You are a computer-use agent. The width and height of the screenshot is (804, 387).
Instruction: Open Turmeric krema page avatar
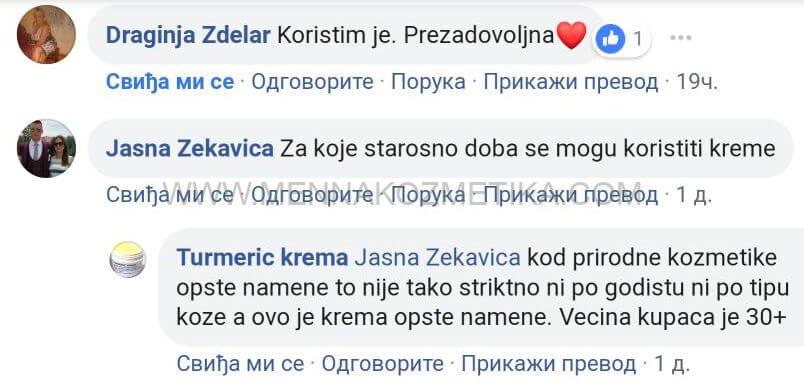(128, 259)
